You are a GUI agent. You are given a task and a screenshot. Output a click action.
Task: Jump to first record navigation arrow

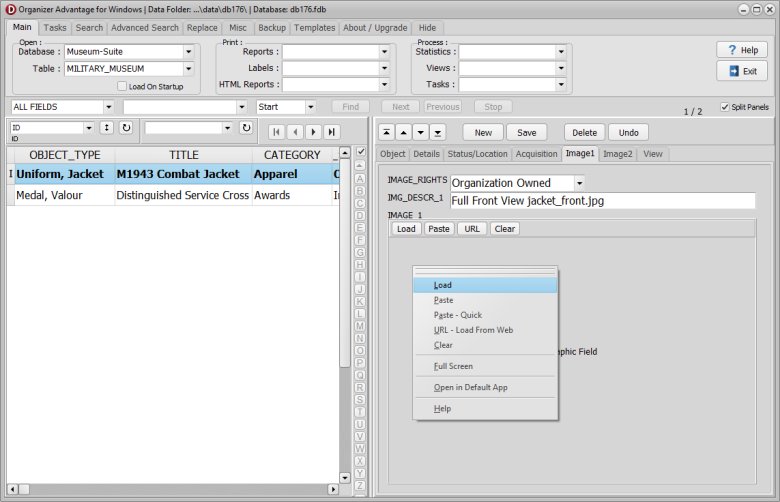coord(277,131)
